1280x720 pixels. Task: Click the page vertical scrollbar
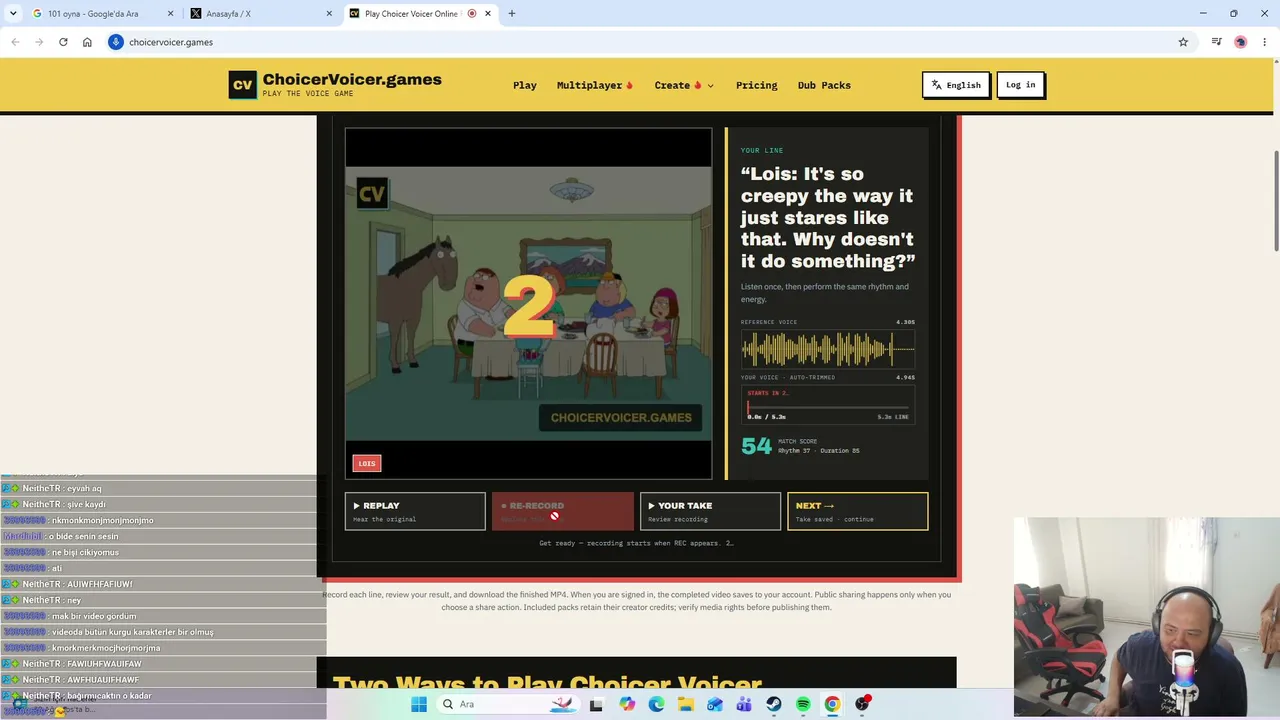(x=1275, y=200)
